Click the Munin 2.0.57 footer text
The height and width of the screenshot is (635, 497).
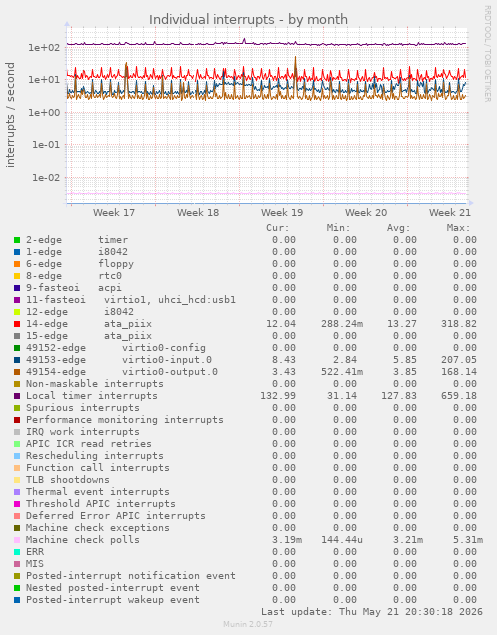[x=248, y=624]
